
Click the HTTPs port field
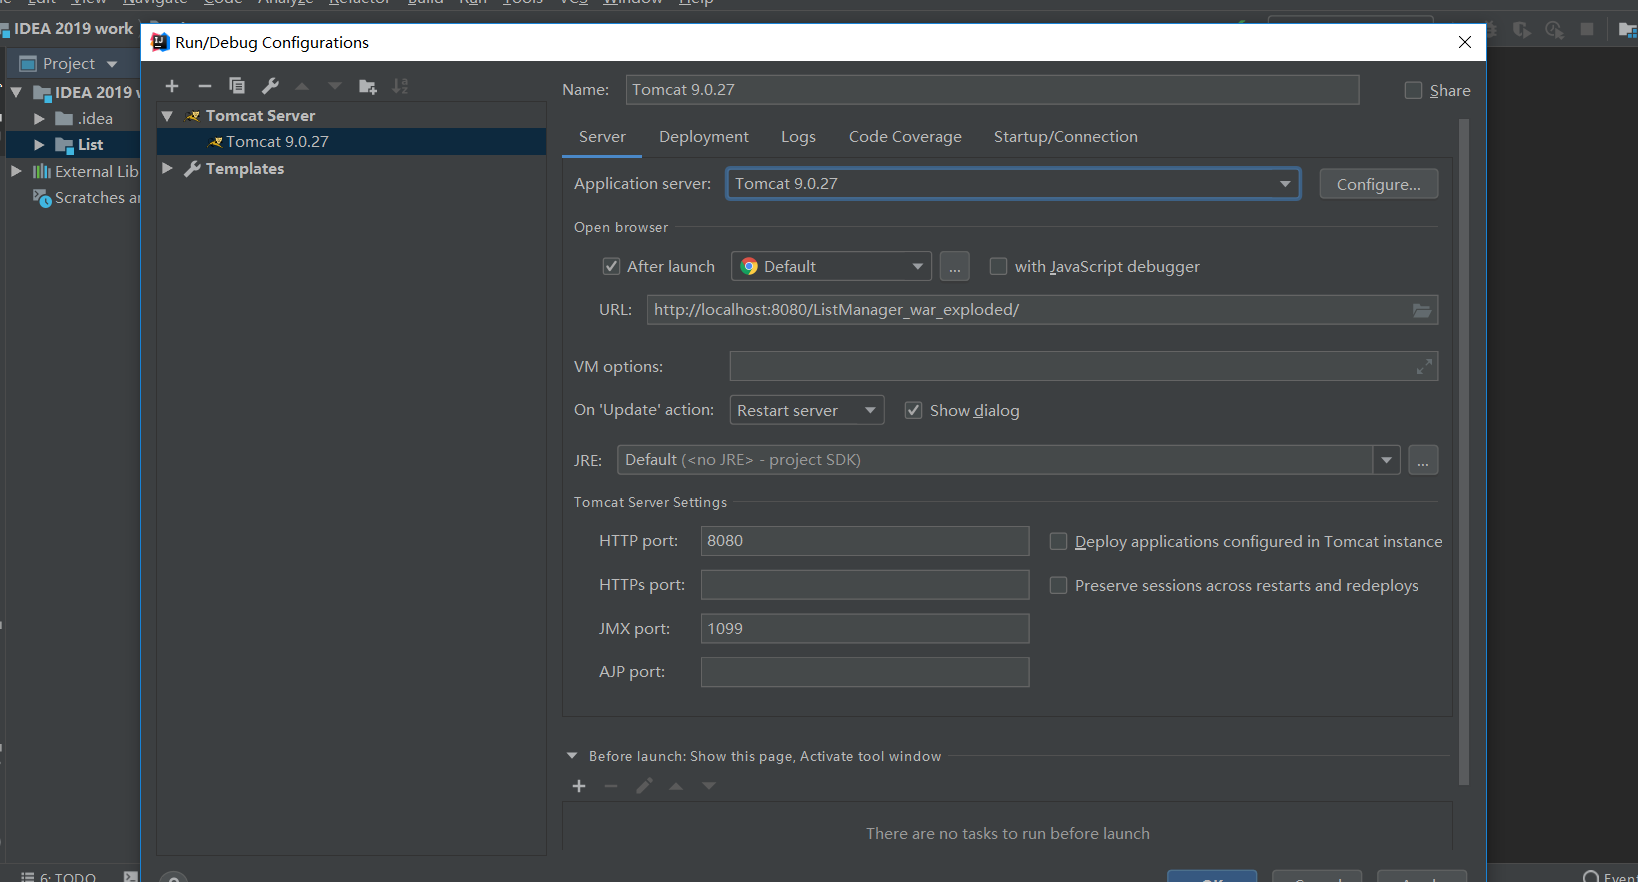[865, 585]
